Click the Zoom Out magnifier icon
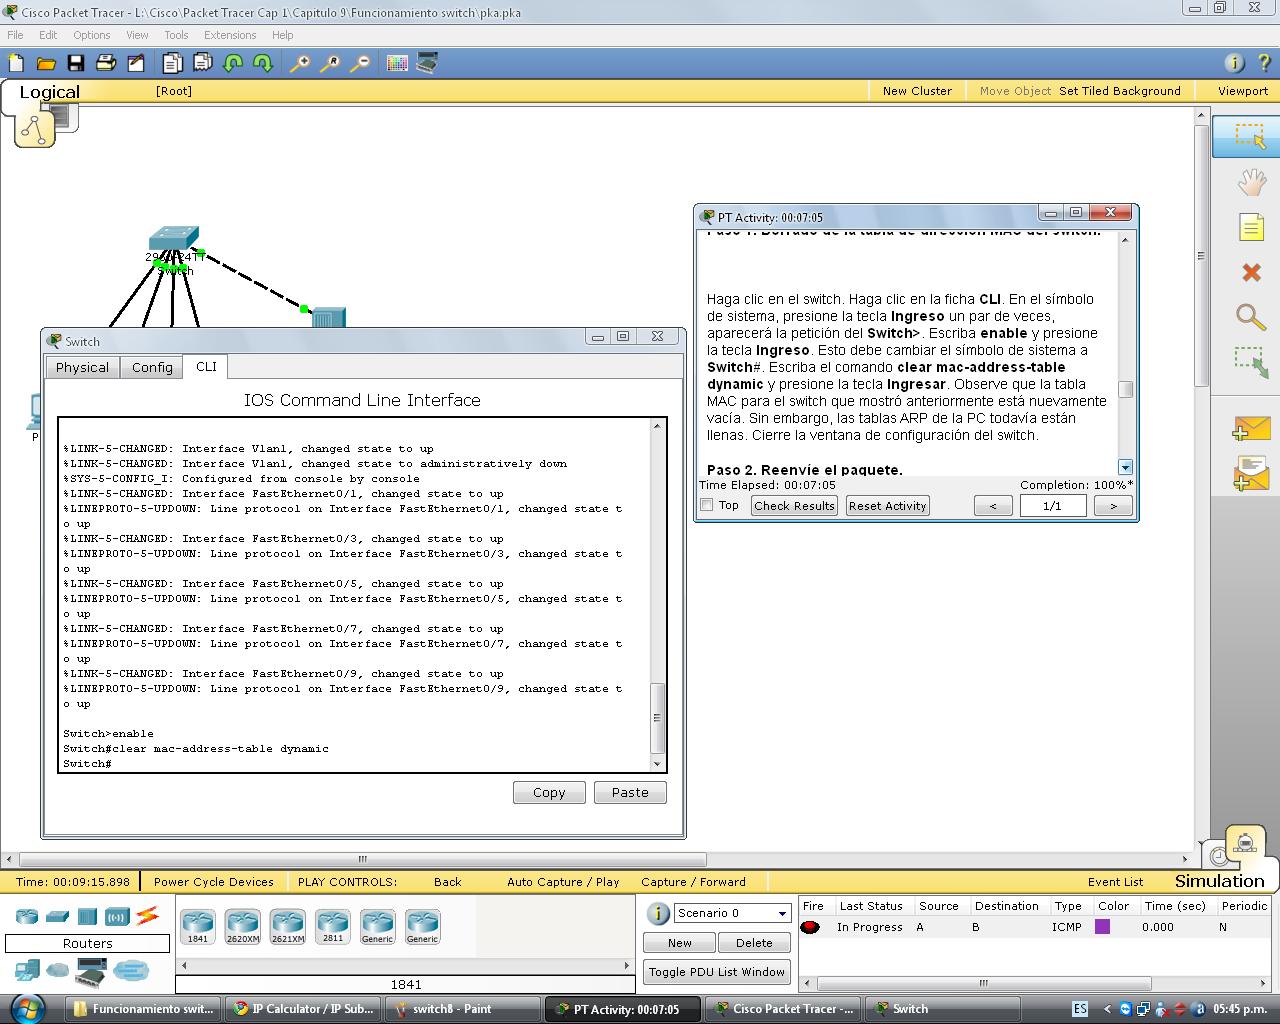This screenshot has height=1024, width=1280. pos(360,63)
